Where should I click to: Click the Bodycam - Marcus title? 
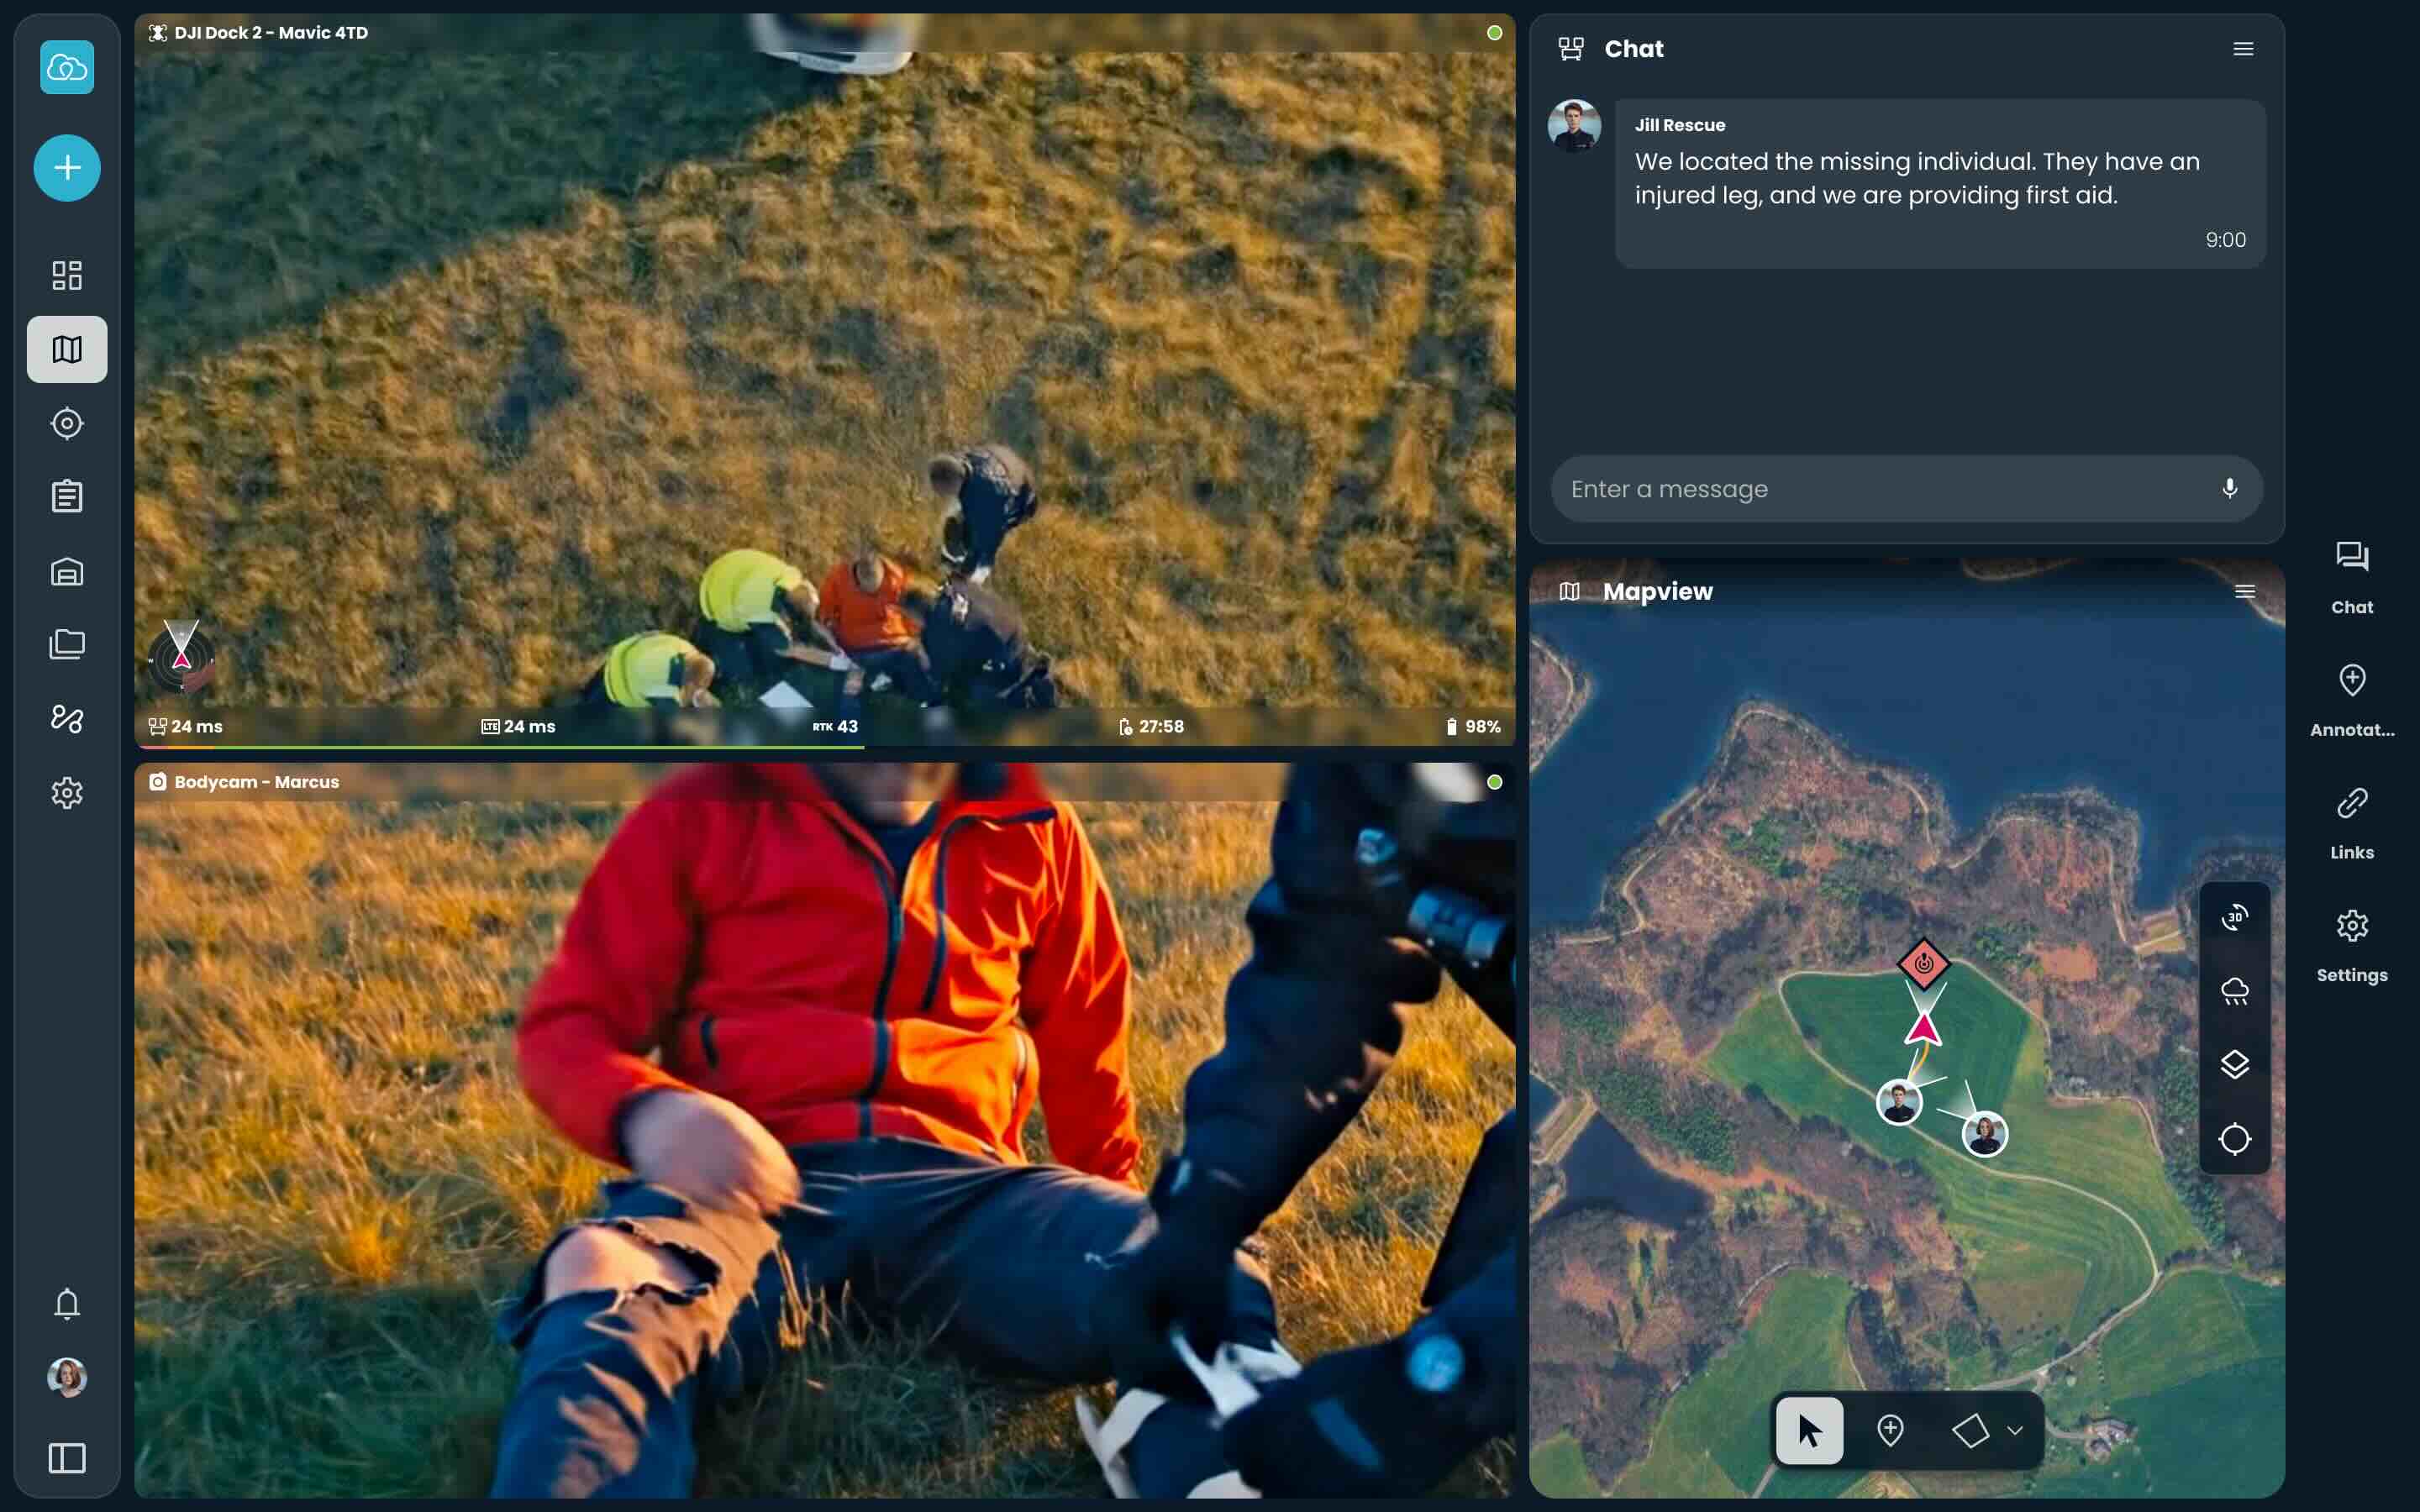pyautogui.click(x=256, y=782)
